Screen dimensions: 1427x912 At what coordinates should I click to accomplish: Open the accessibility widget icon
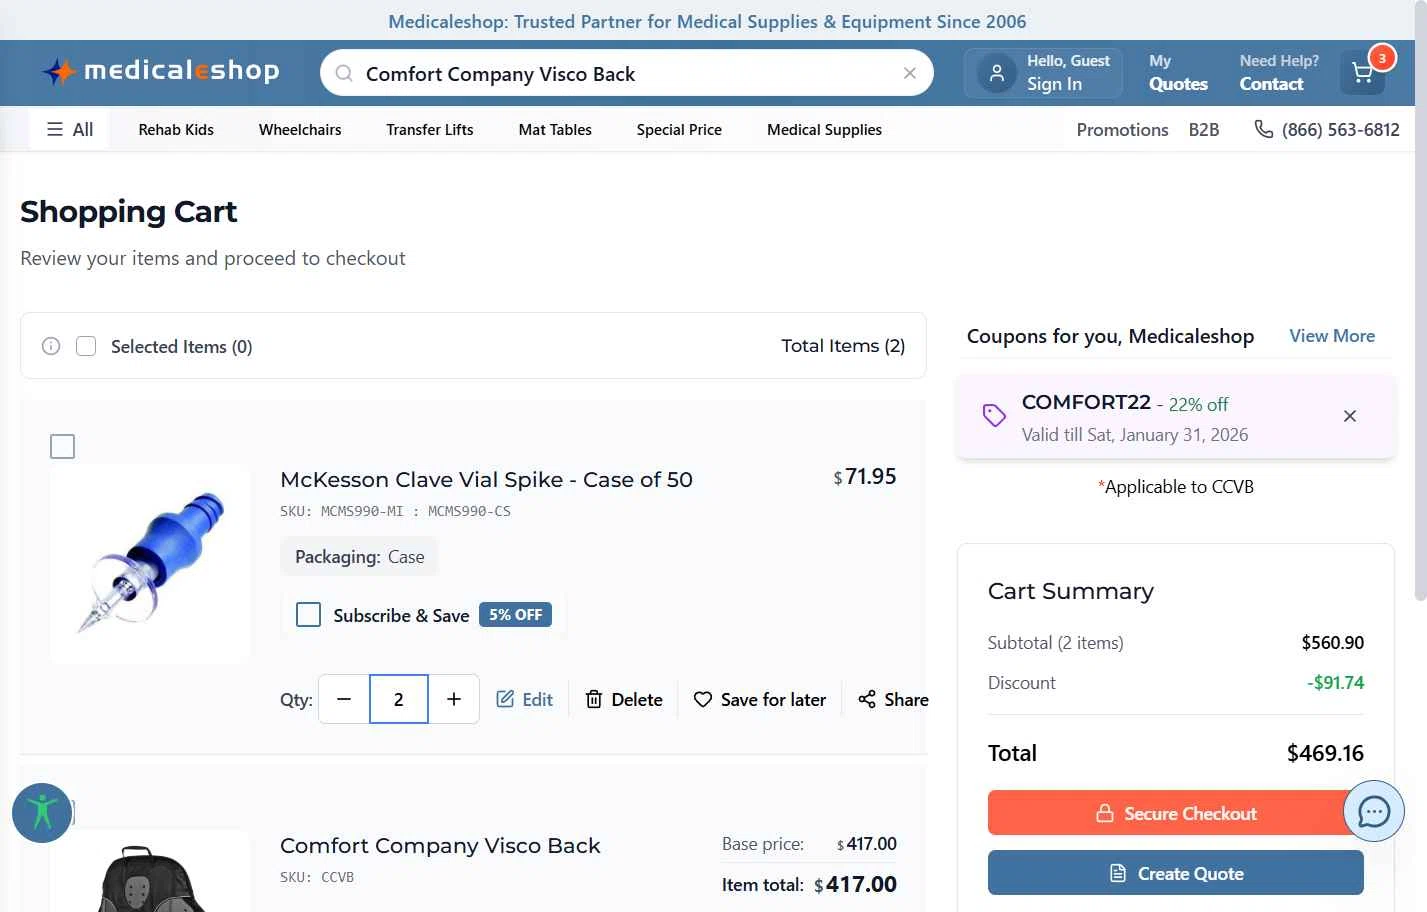[x=42, y=812]
